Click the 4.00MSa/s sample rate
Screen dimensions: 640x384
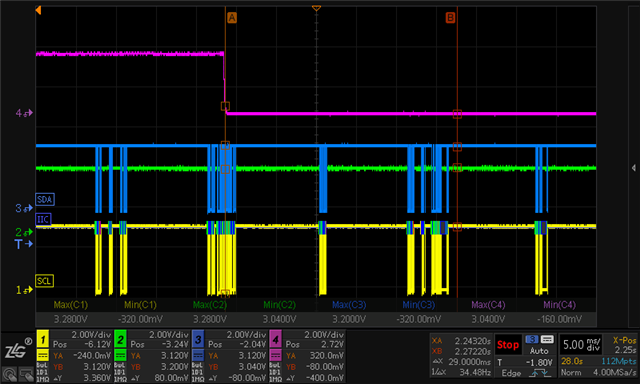tap(615, 373)
